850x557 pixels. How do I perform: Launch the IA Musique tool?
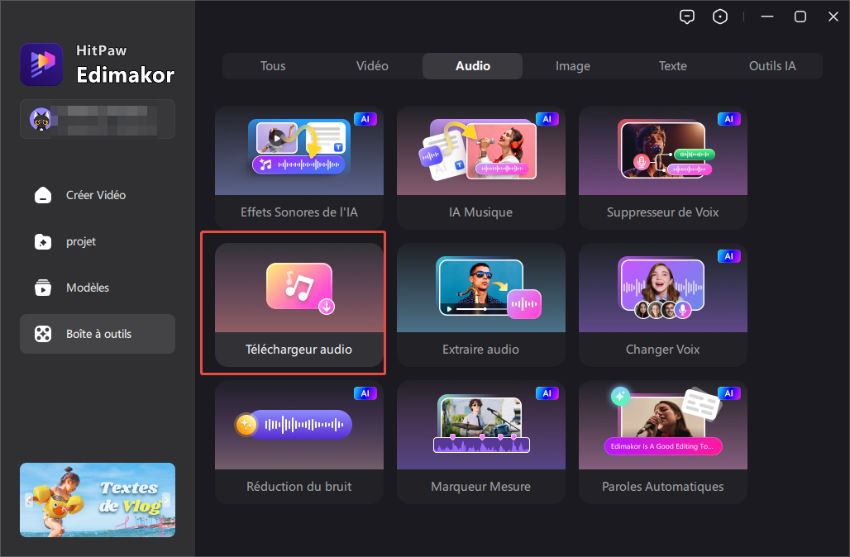coord(481,167)
